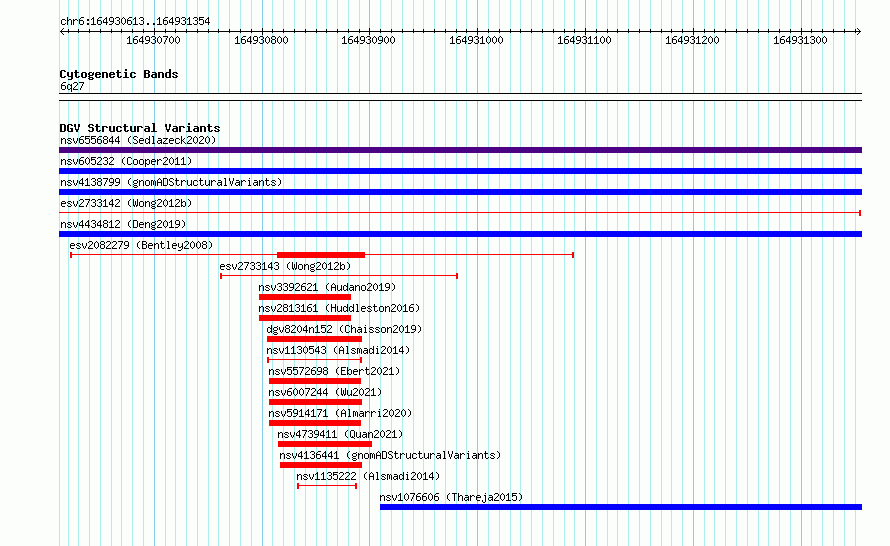The width and height of the screenshot is (890, 546).
Task: Click the ruler's right arrowhead
Action: 859,32
